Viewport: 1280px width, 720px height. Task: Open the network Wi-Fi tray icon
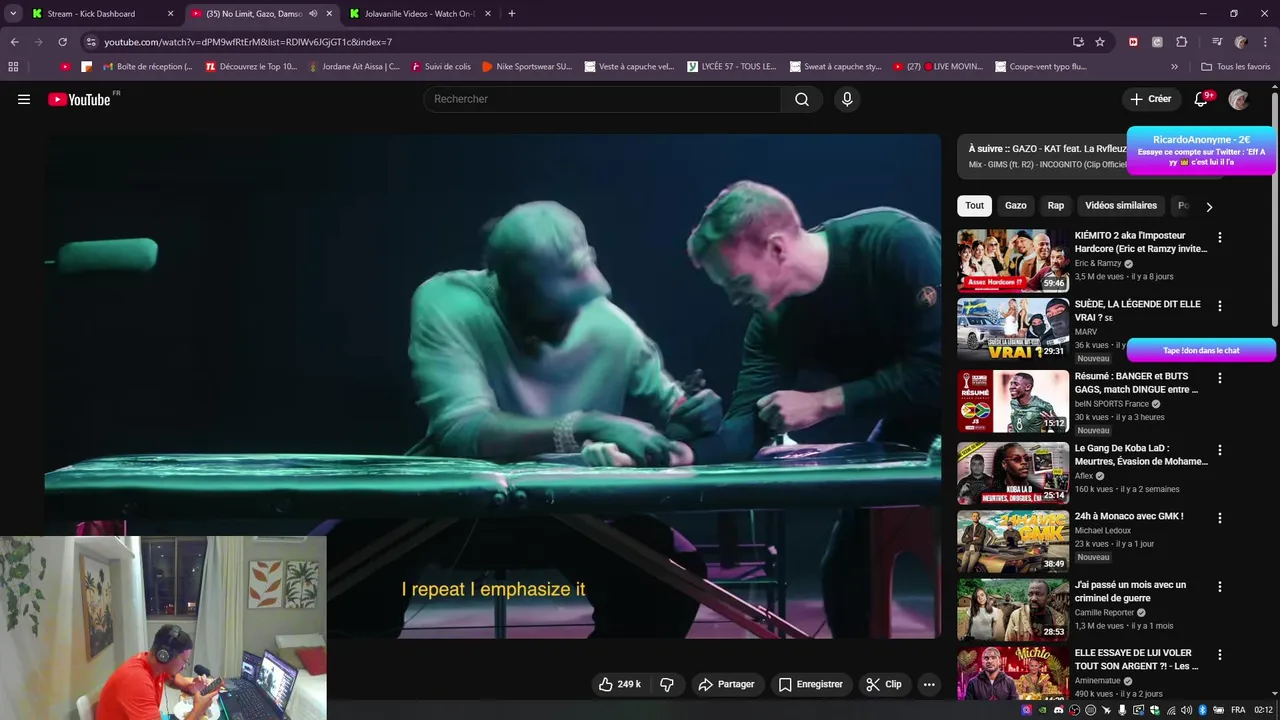(1171, 710)
